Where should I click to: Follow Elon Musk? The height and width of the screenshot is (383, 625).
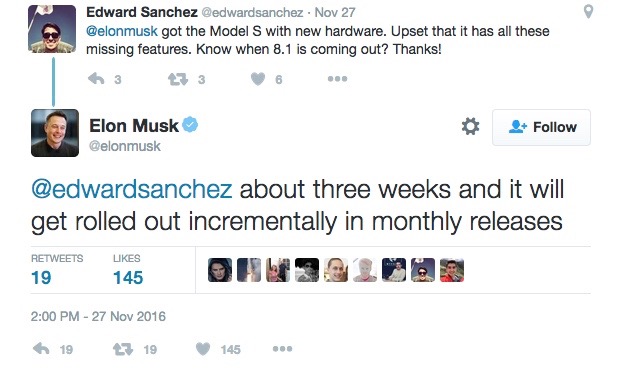pyautogui.click(x=541, y=127)
